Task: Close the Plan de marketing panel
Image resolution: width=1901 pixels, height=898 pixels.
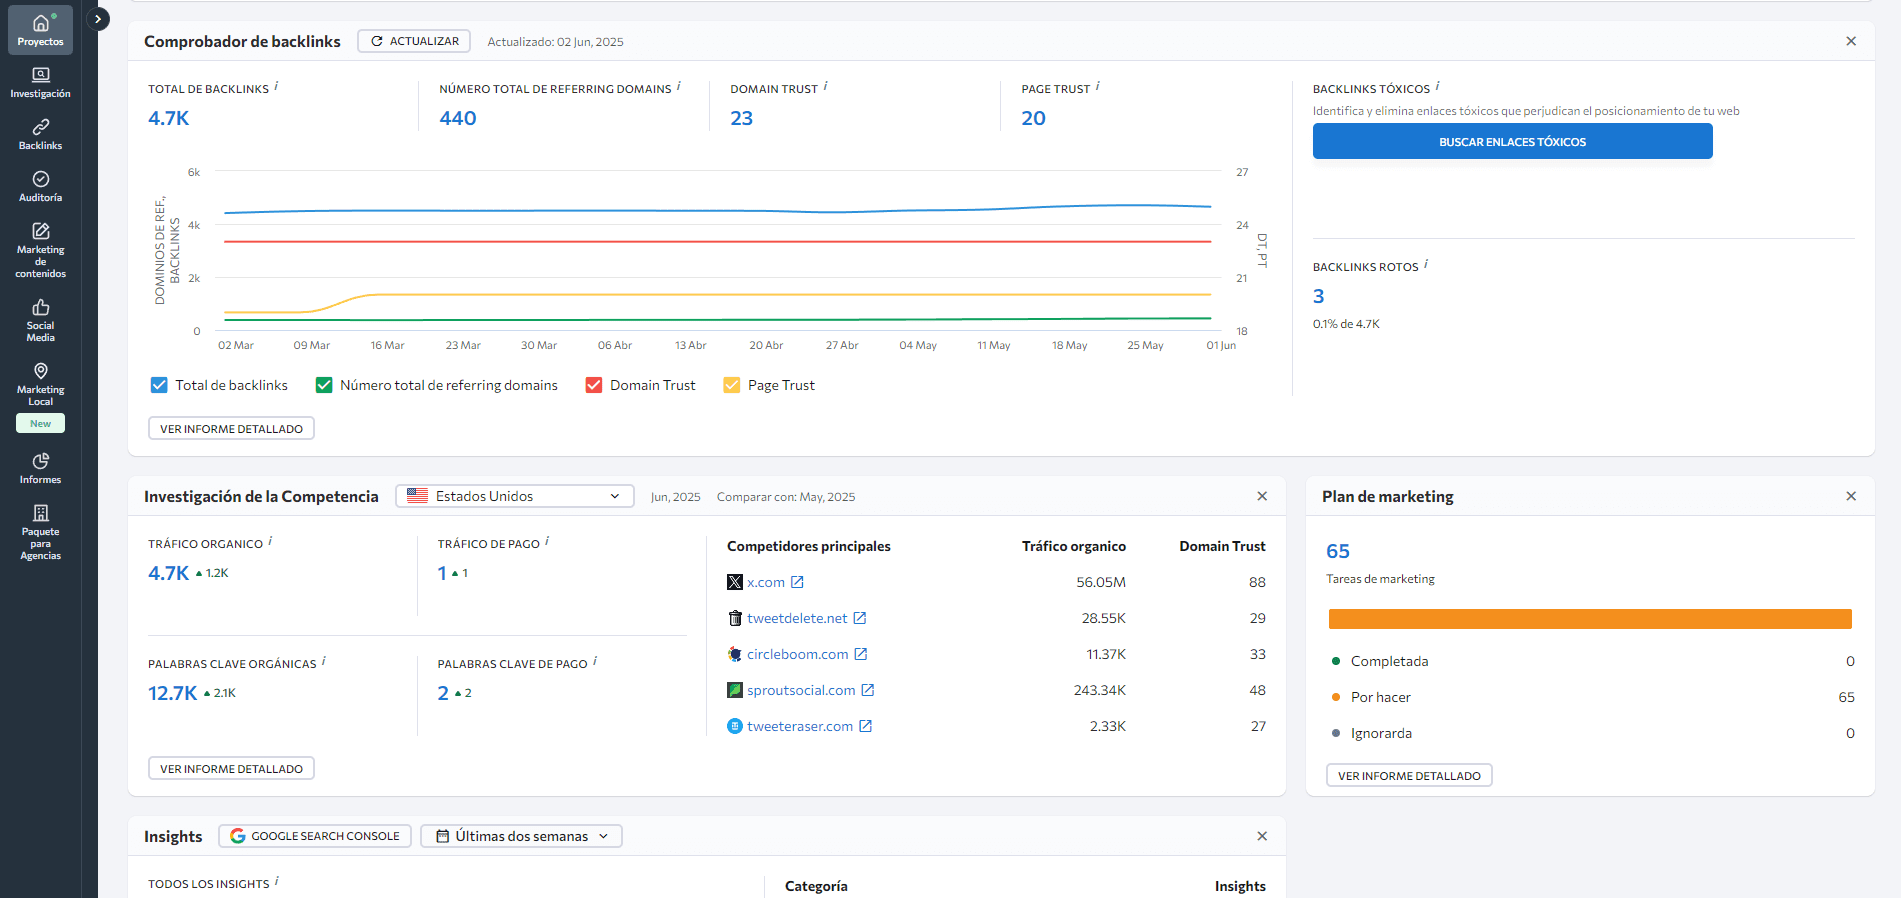Action: pos(1851,496)
